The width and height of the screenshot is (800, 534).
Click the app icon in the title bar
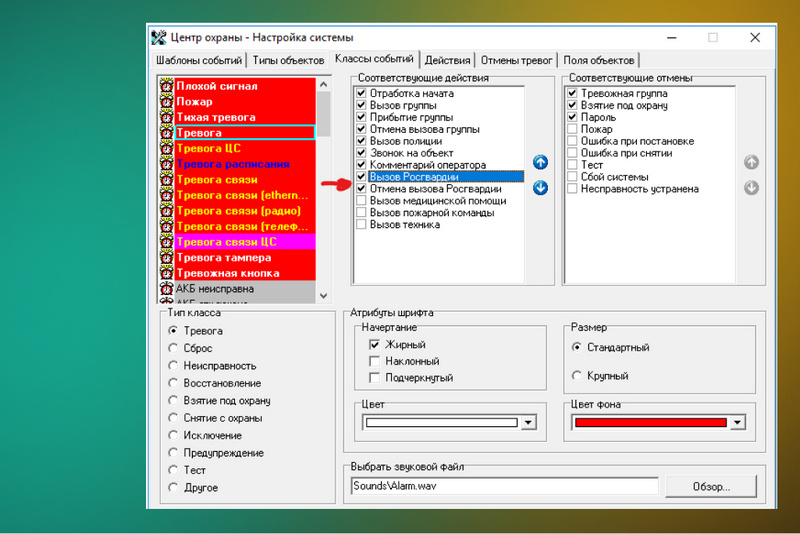click(x=159, y=38)
